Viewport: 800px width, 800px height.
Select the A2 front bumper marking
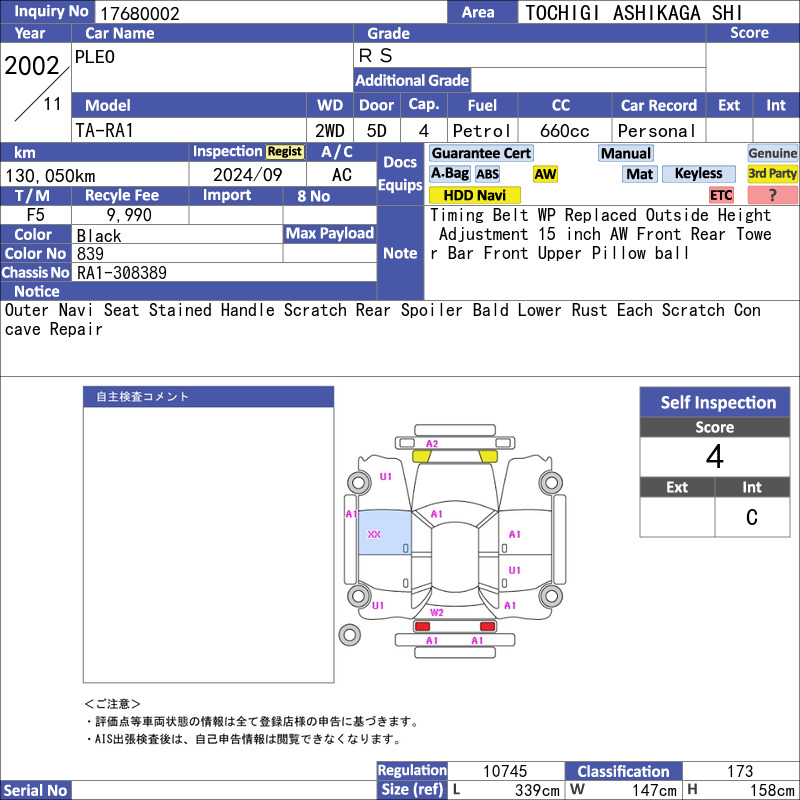pos(432,443)
